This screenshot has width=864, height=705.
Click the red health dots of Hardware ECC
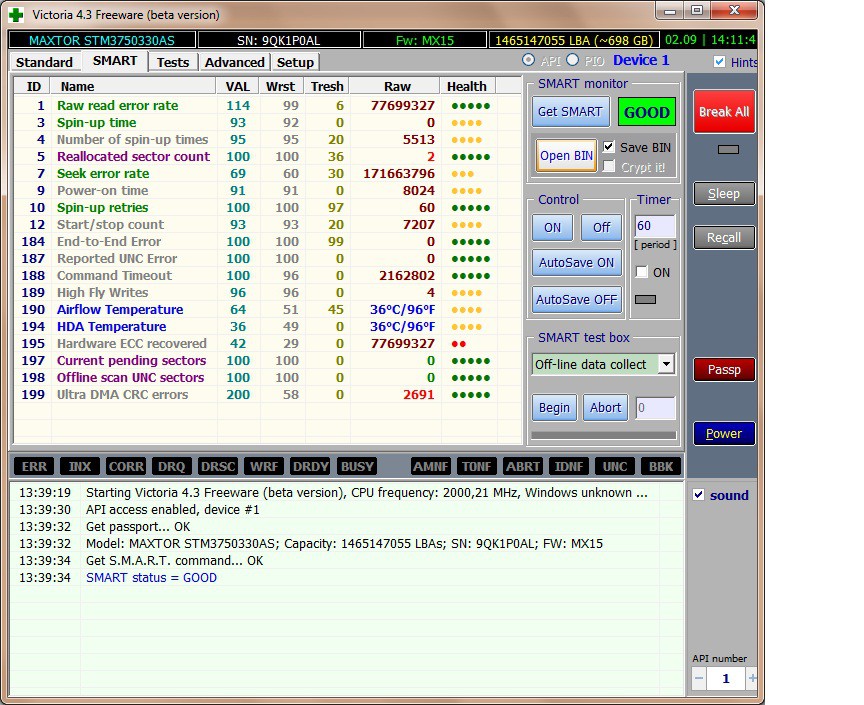pyautogui.click(x=458, y=344)
